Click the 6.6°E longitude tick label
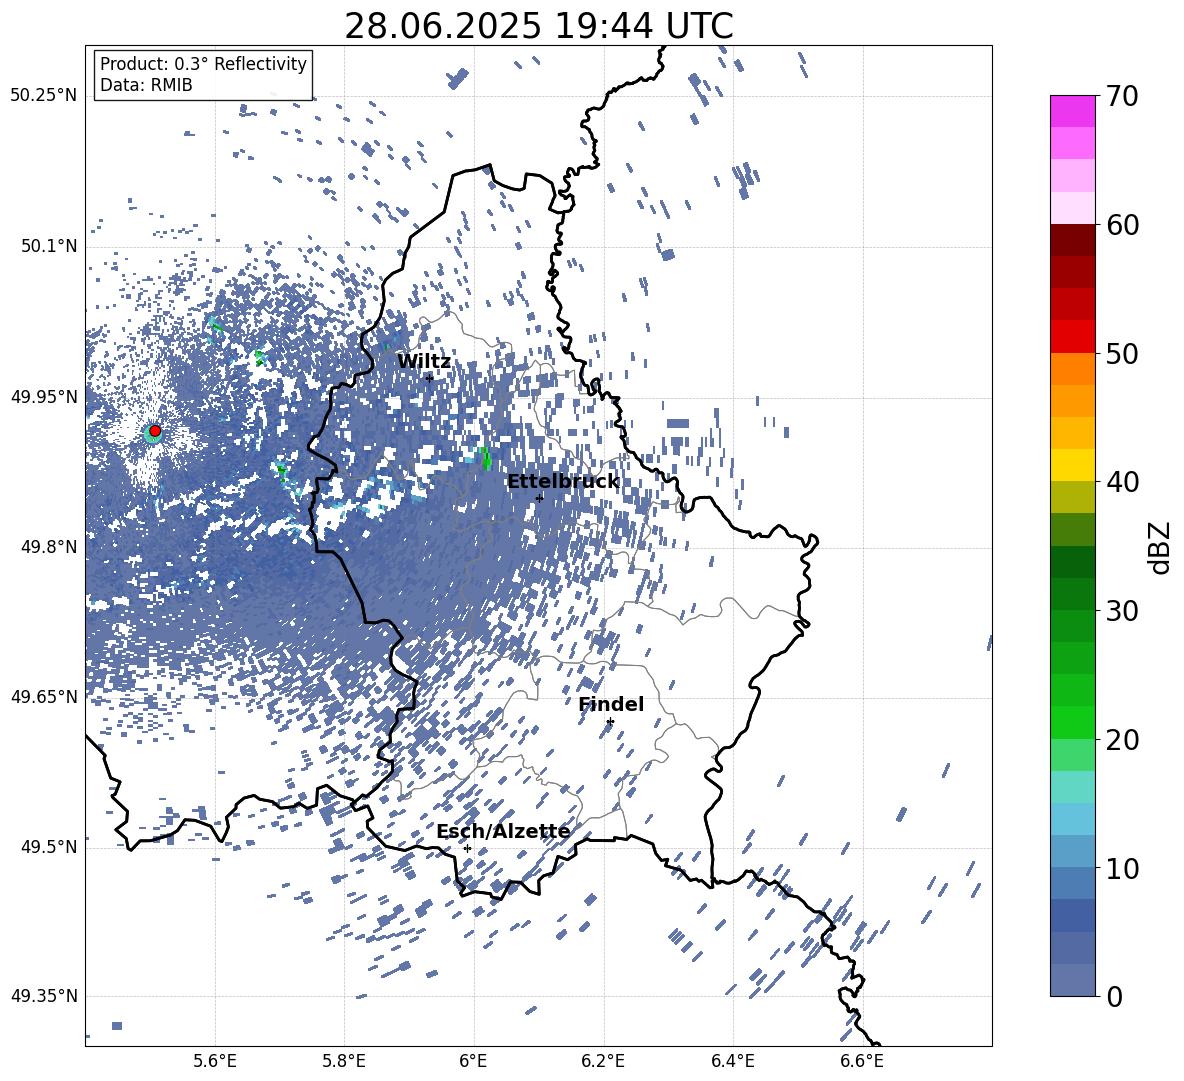The image size is (1184, 1081). (862, 1061)
